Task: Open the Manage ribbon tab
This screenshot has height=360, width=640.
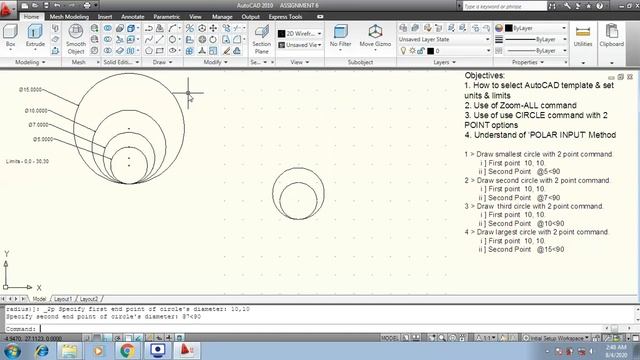Action: [222, 17]
